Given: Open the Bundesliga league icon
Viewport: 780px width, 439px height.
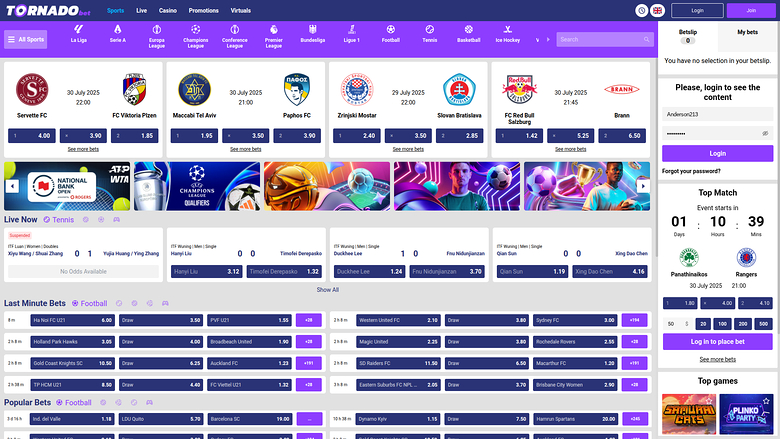Looking at the screenshot, I should pyautogui.click(x=312, y=35).
